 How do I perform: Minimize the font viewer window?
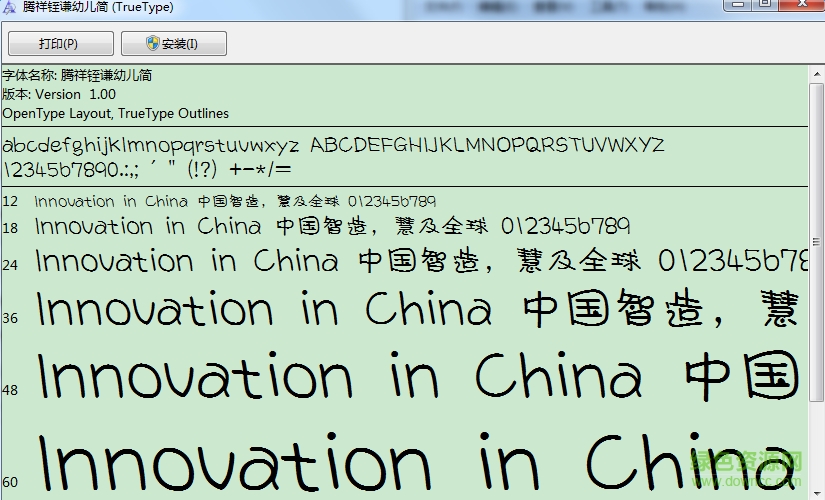point(739,5)
